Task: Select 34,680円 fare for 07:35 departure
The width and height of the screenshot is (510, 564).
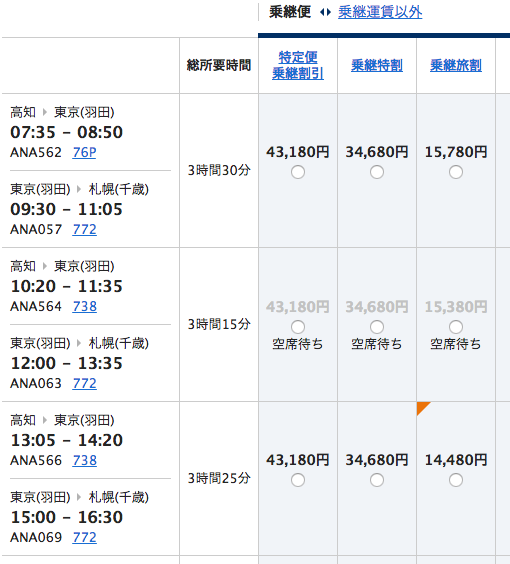Action: click(377, 172)
